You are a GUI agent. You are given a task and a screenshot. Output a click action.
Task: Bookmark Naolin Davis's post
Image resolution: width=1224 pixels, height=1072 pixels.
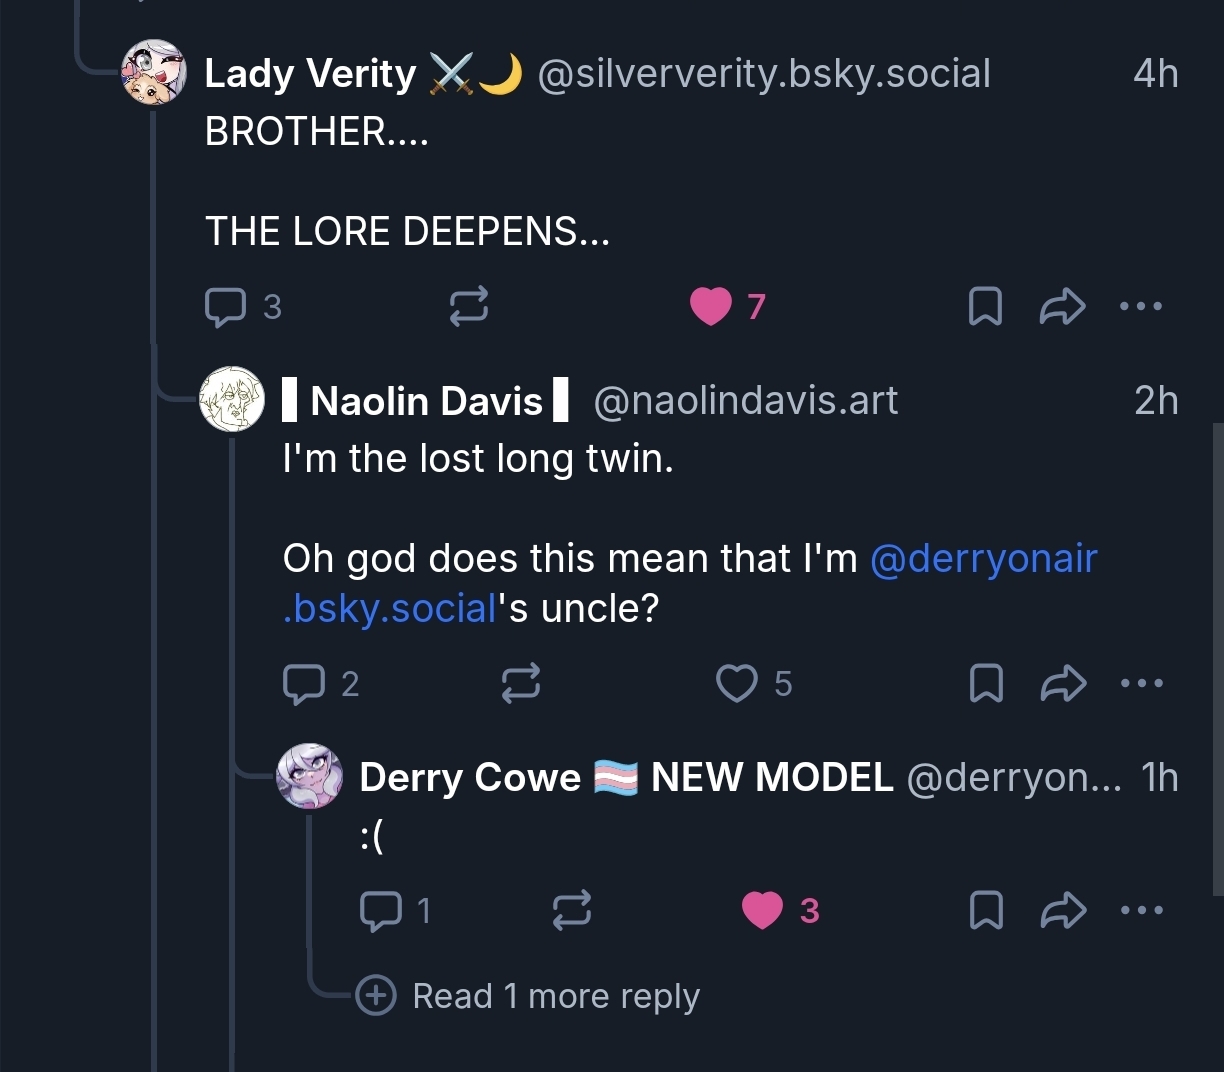986,684
